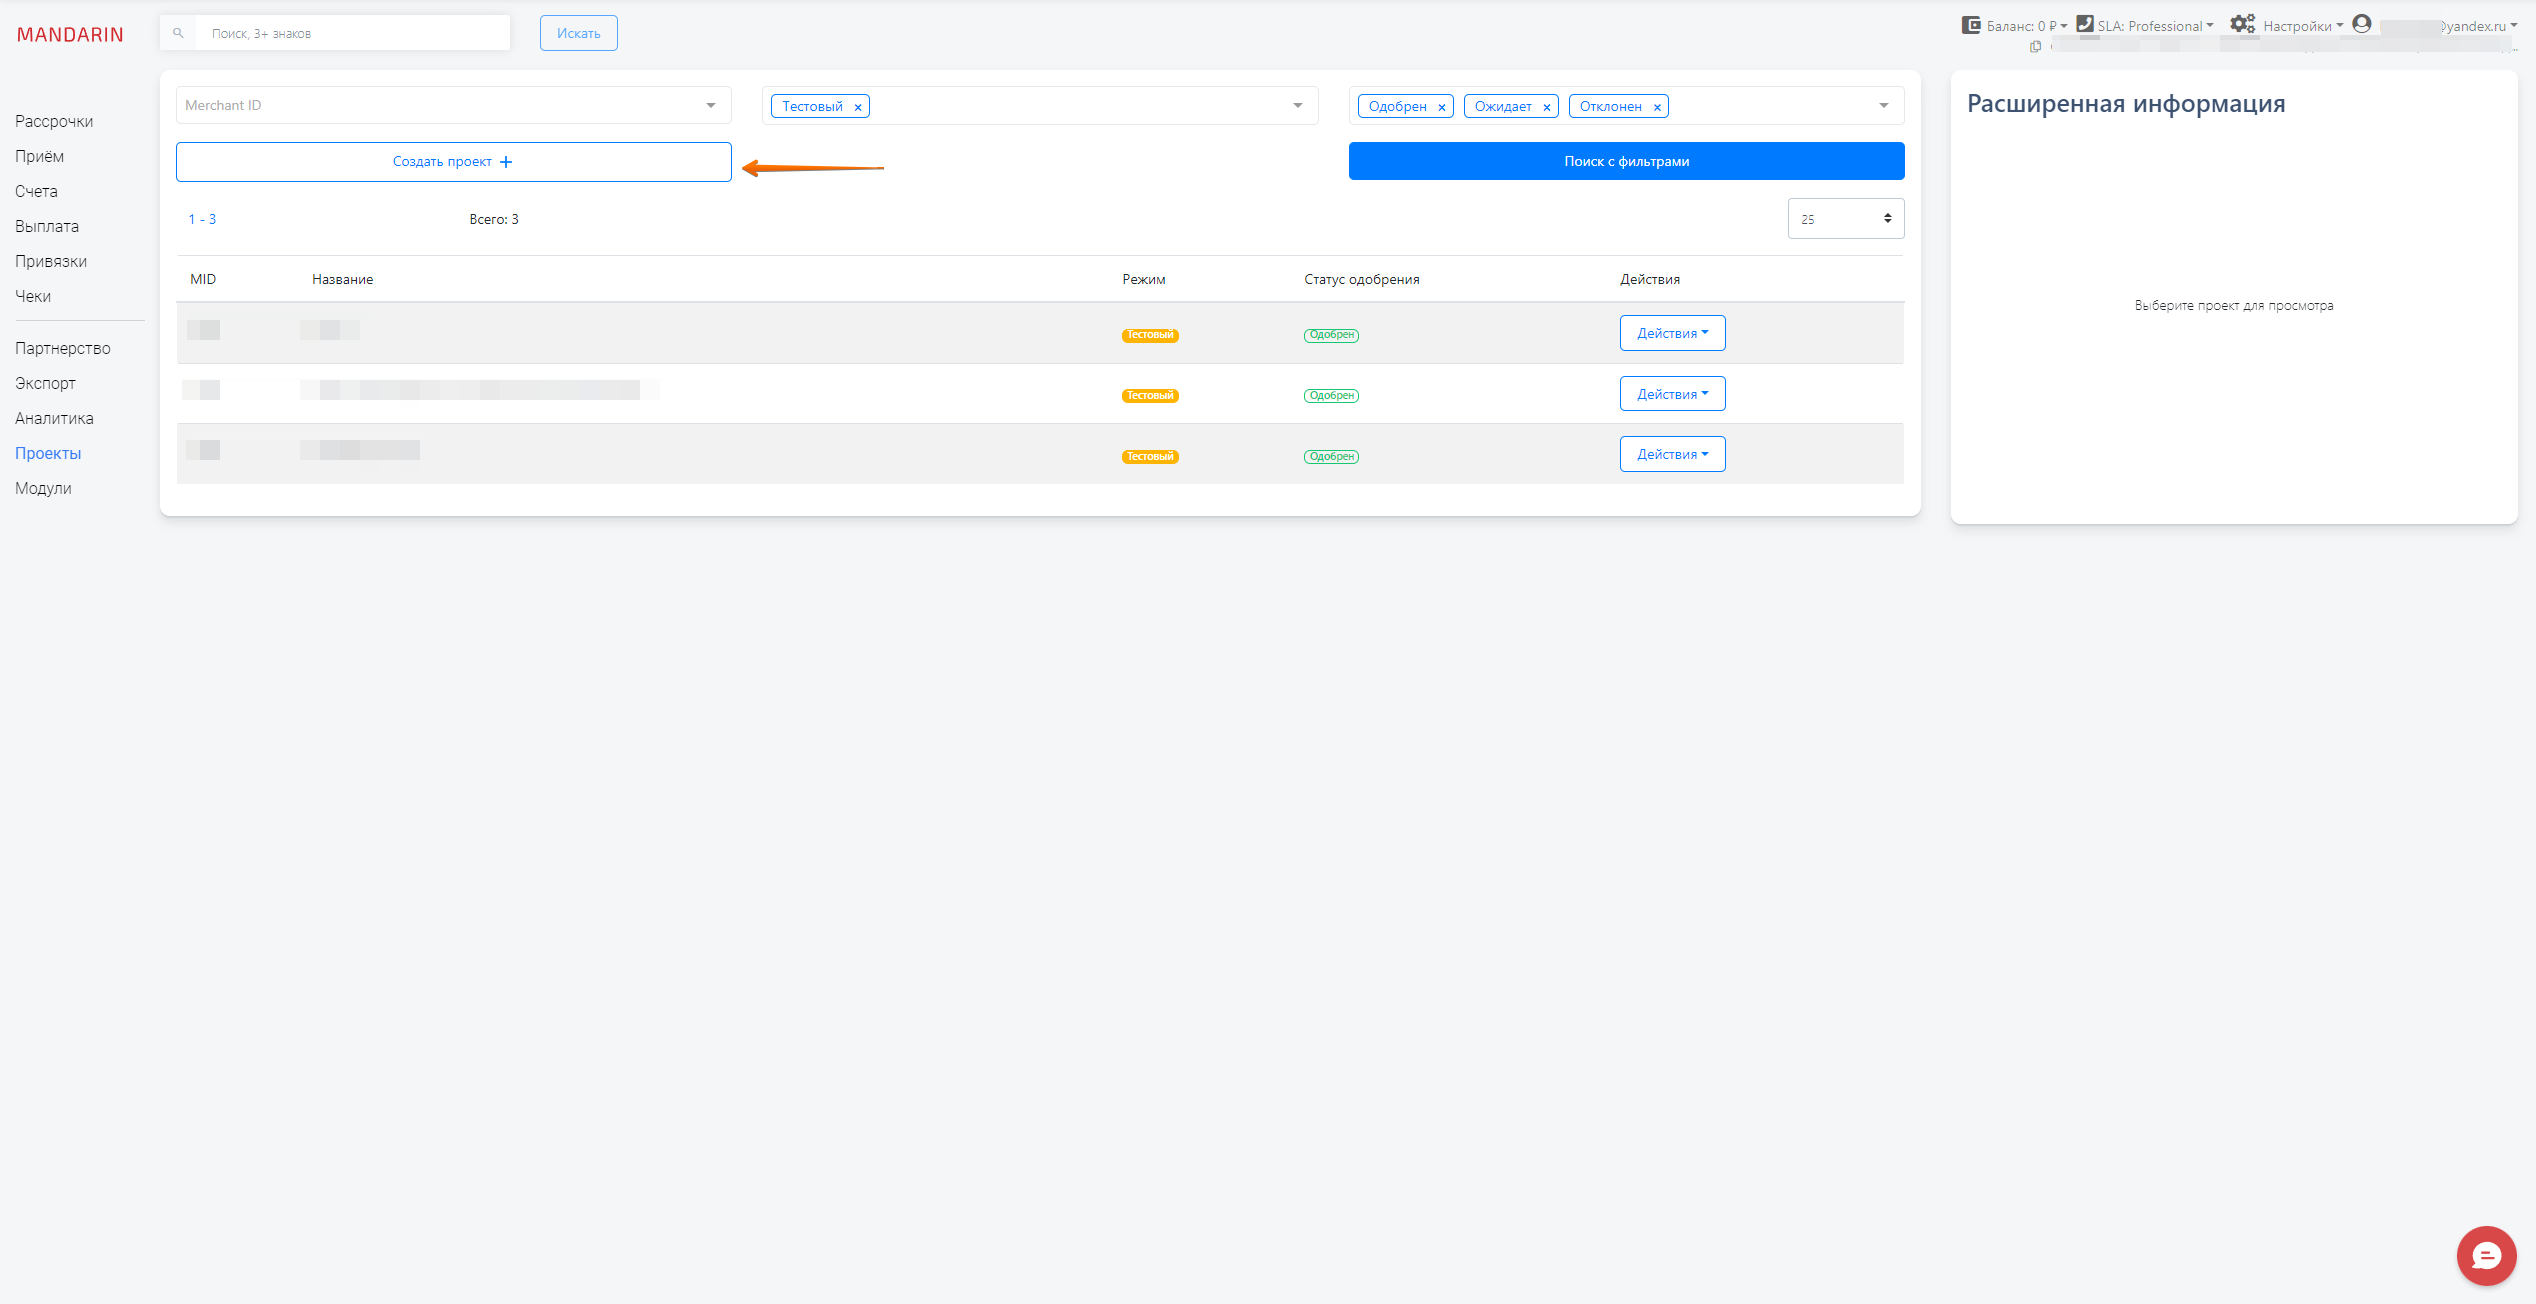This screenshot has height=1304, width=2536.
Task: Click Поиск с фильтрами button
Action: point(1626,161)
